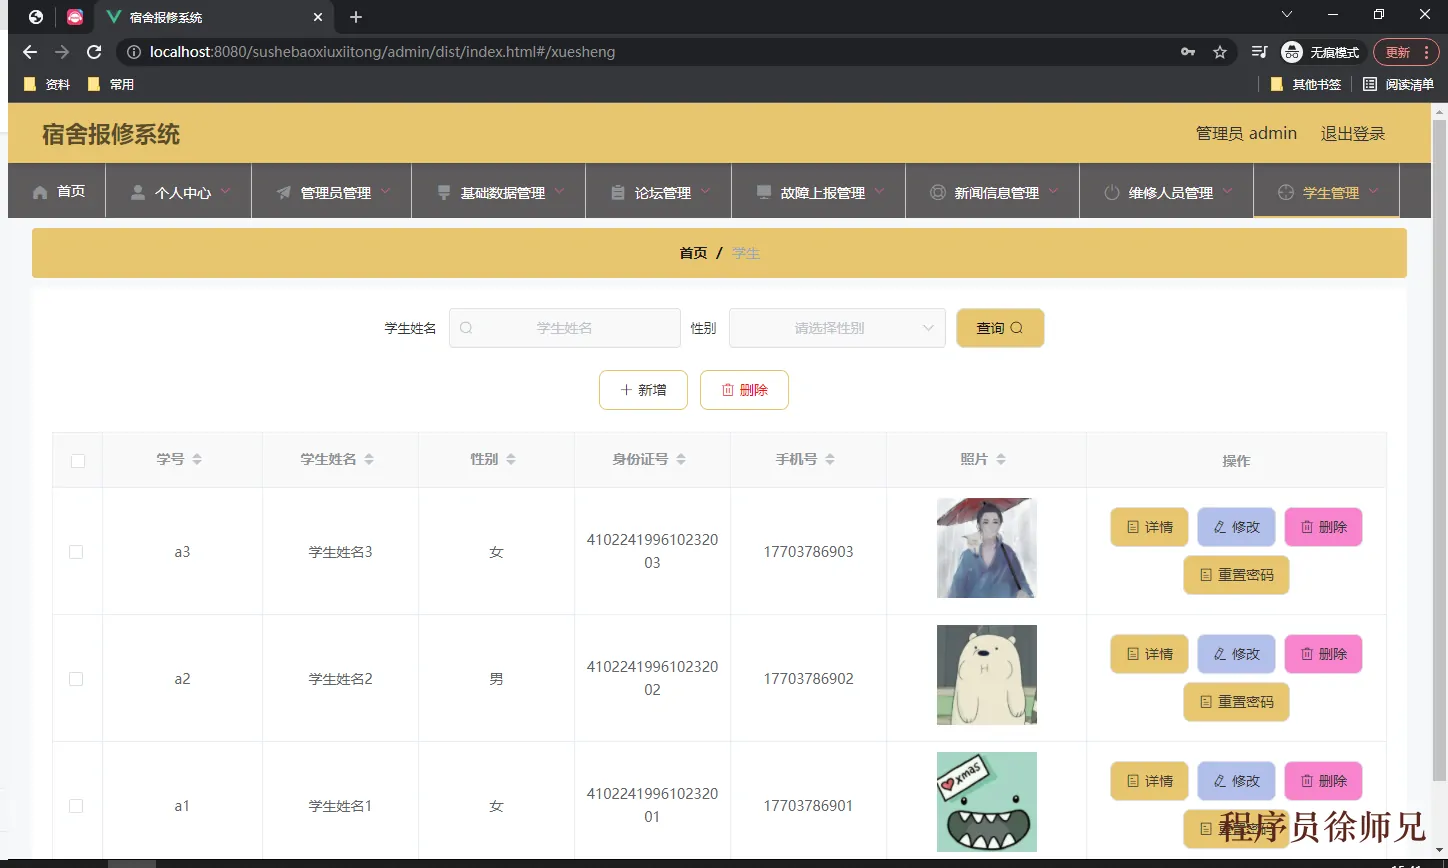Check the row checkbox for student a1

[x=76, y=806]
